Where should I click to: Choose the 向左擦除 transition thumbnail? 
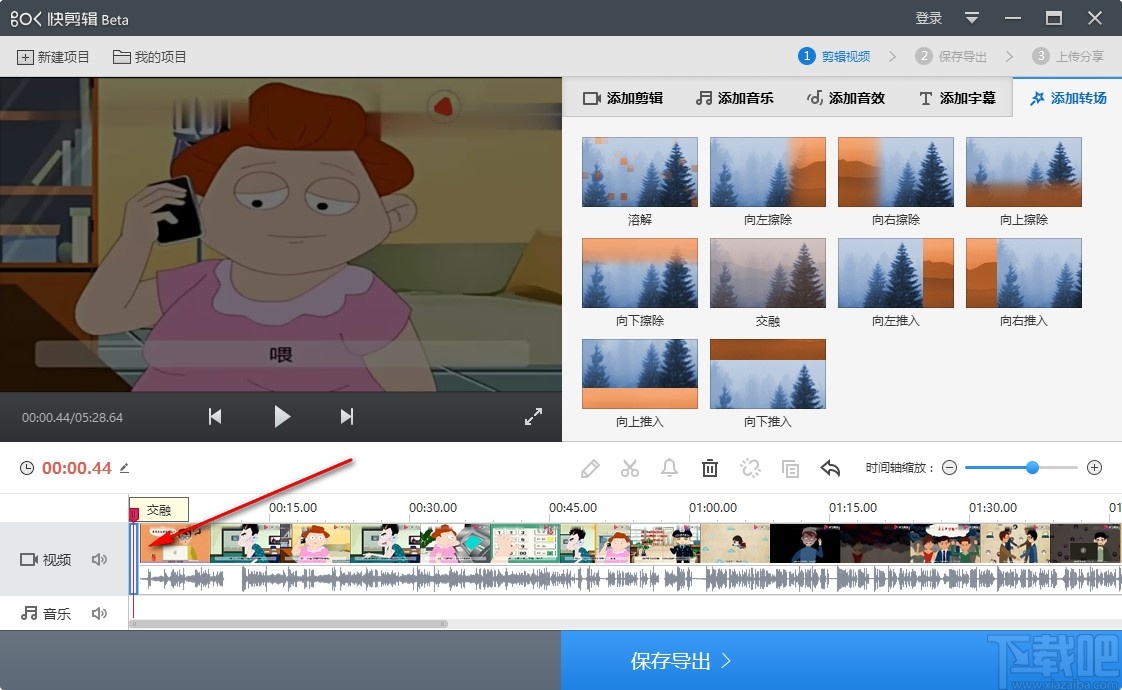[x=768, y=172]
